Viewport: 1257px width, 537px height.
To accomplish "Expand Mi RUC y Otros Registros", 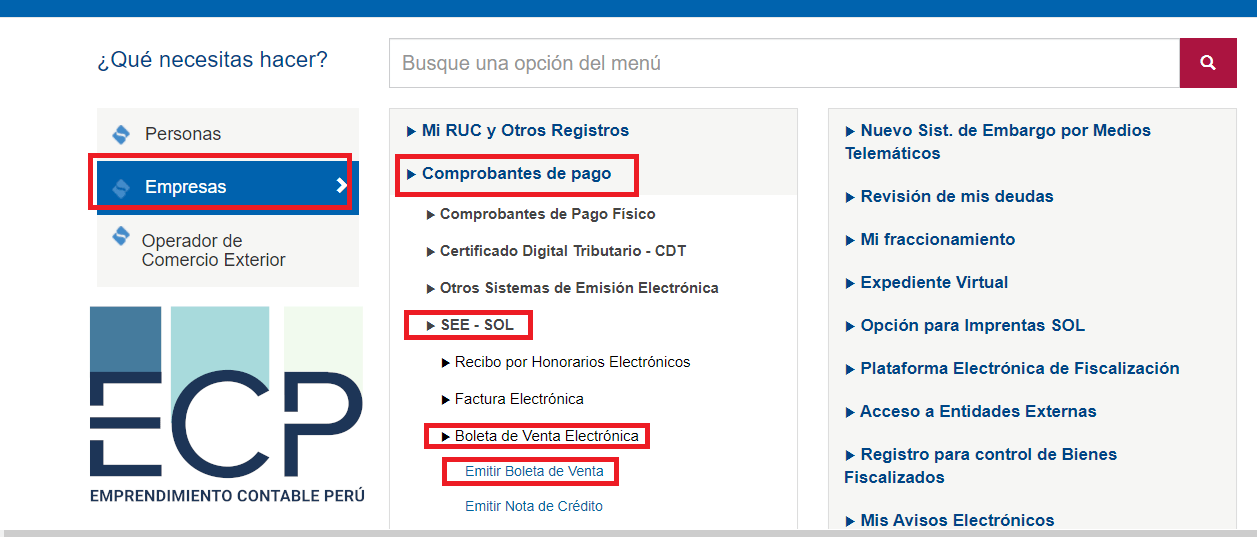I will pyautogui.click(x=518, y=130).
